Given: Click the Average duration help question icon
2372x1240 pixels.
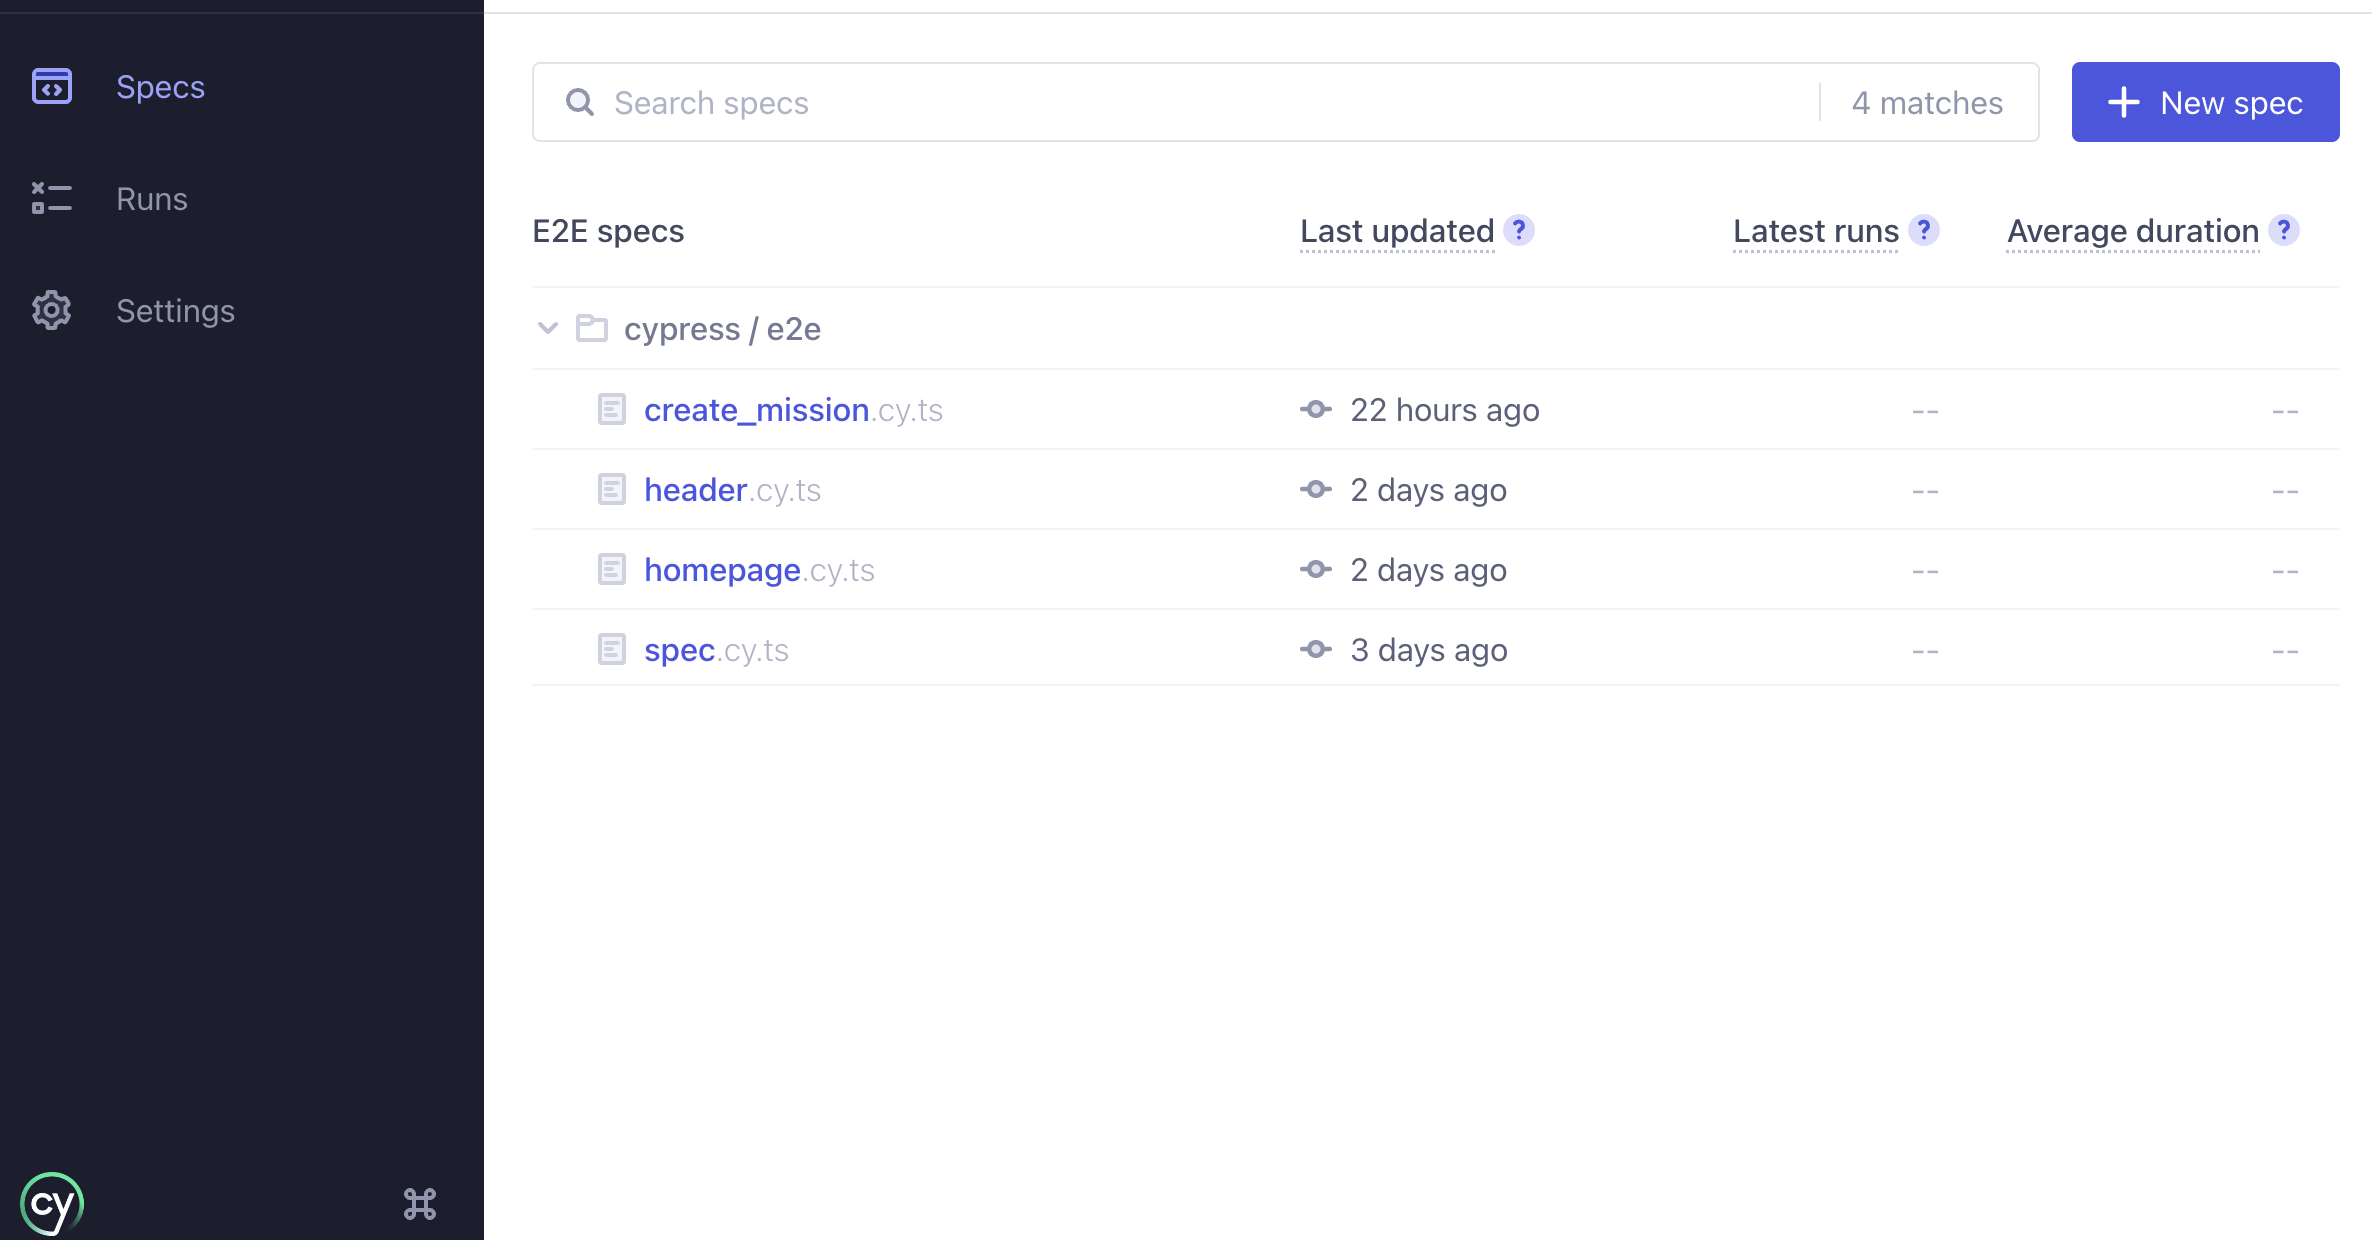Looking at the screenshot, I should pyautogui.click(x=2283, y=230).
